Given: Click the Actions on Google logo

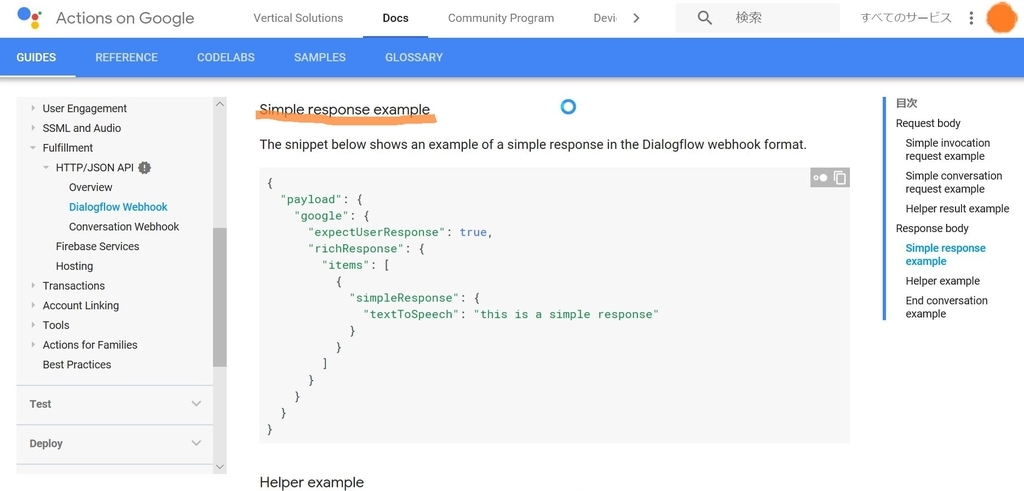Looking at the screenshot, I should pyautogui.click(x=29, y=18).
